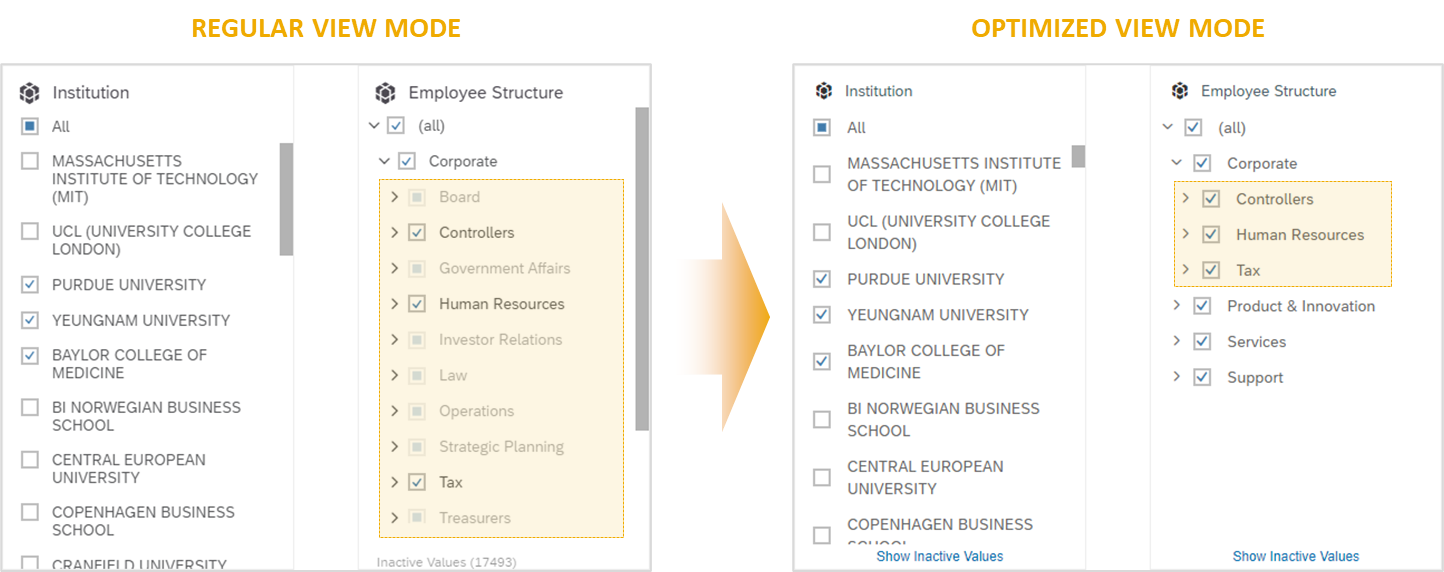Screen dimensions: 1444x572
Task: Uncheck Yeungnam University in optimized view
Action: (x=822, y=314)
